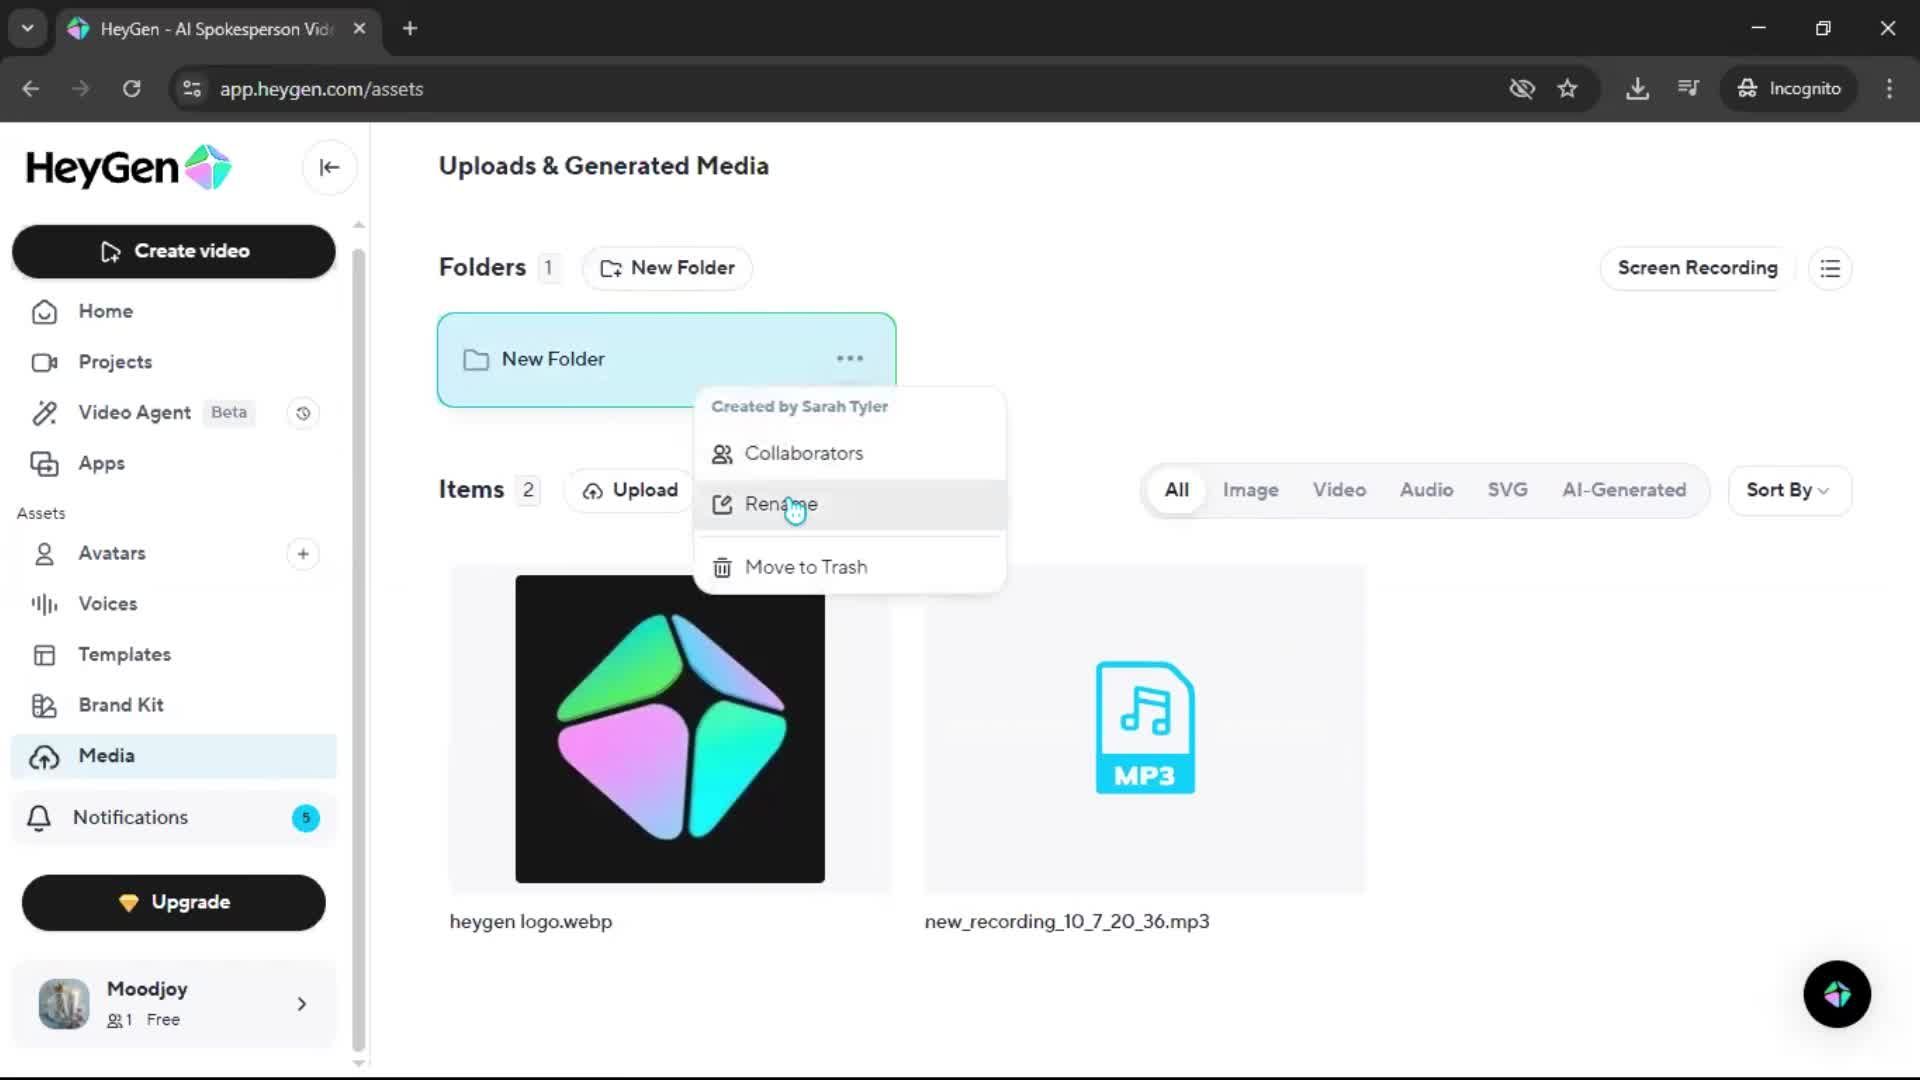The height and width of the screenshot is (1080, 1920).
Task: Expand the Sort By dropdown
Action: click(x=1788, y=490)
